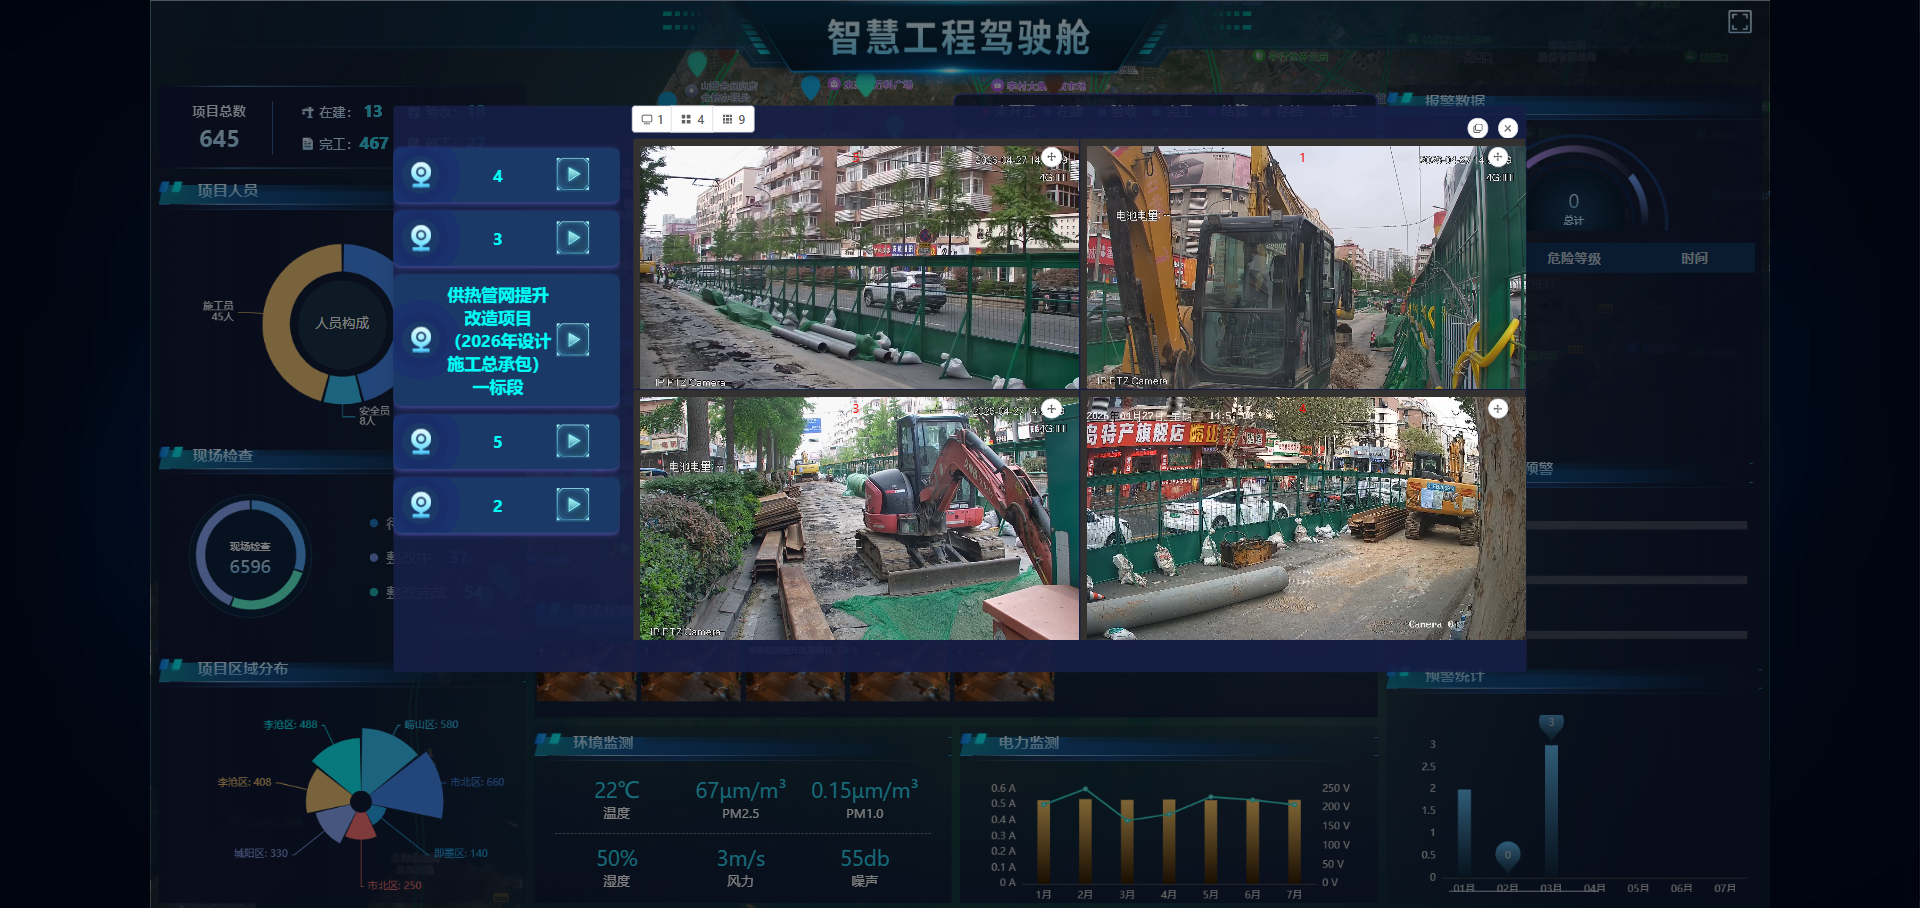Click the webcam icon for camera 4
The height and width of the screenshot is (908, 1920).
(421, 175)
